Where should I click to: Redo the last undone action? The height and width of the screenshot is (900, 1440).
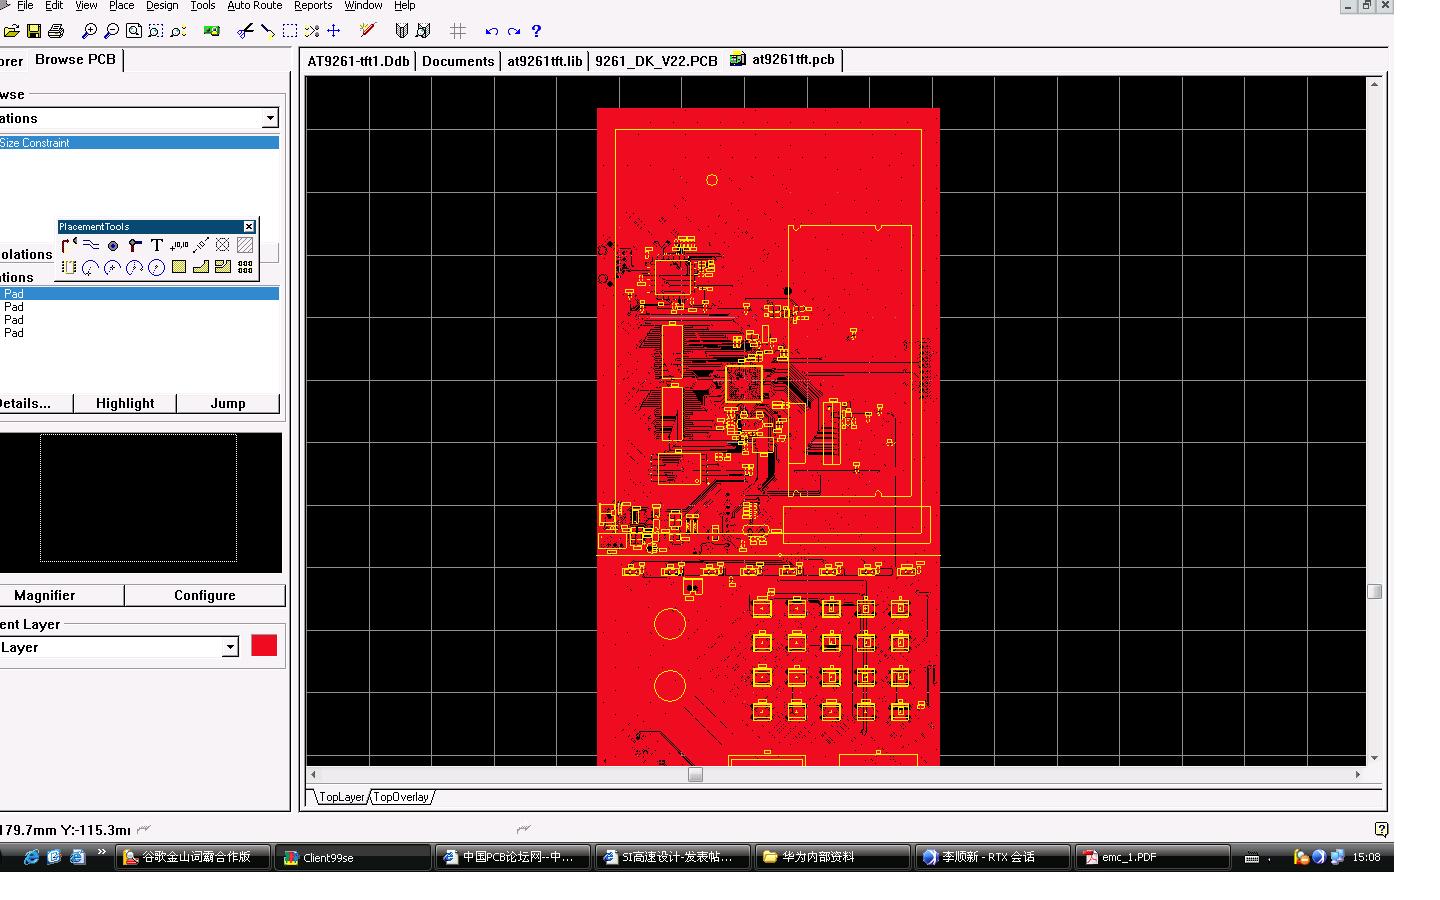[513, 31]
